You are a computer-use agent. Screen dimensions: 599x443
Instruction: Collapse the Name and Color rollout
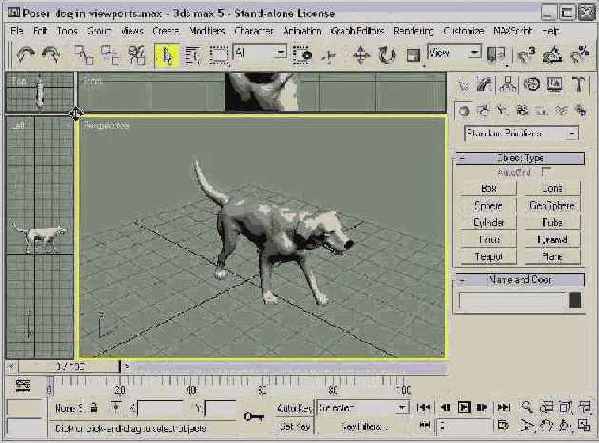520,280
